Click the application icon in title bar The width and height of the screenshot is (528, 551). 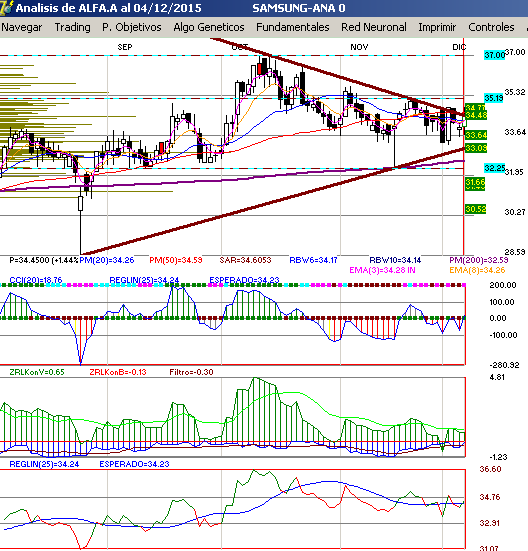tap(6, 8)
